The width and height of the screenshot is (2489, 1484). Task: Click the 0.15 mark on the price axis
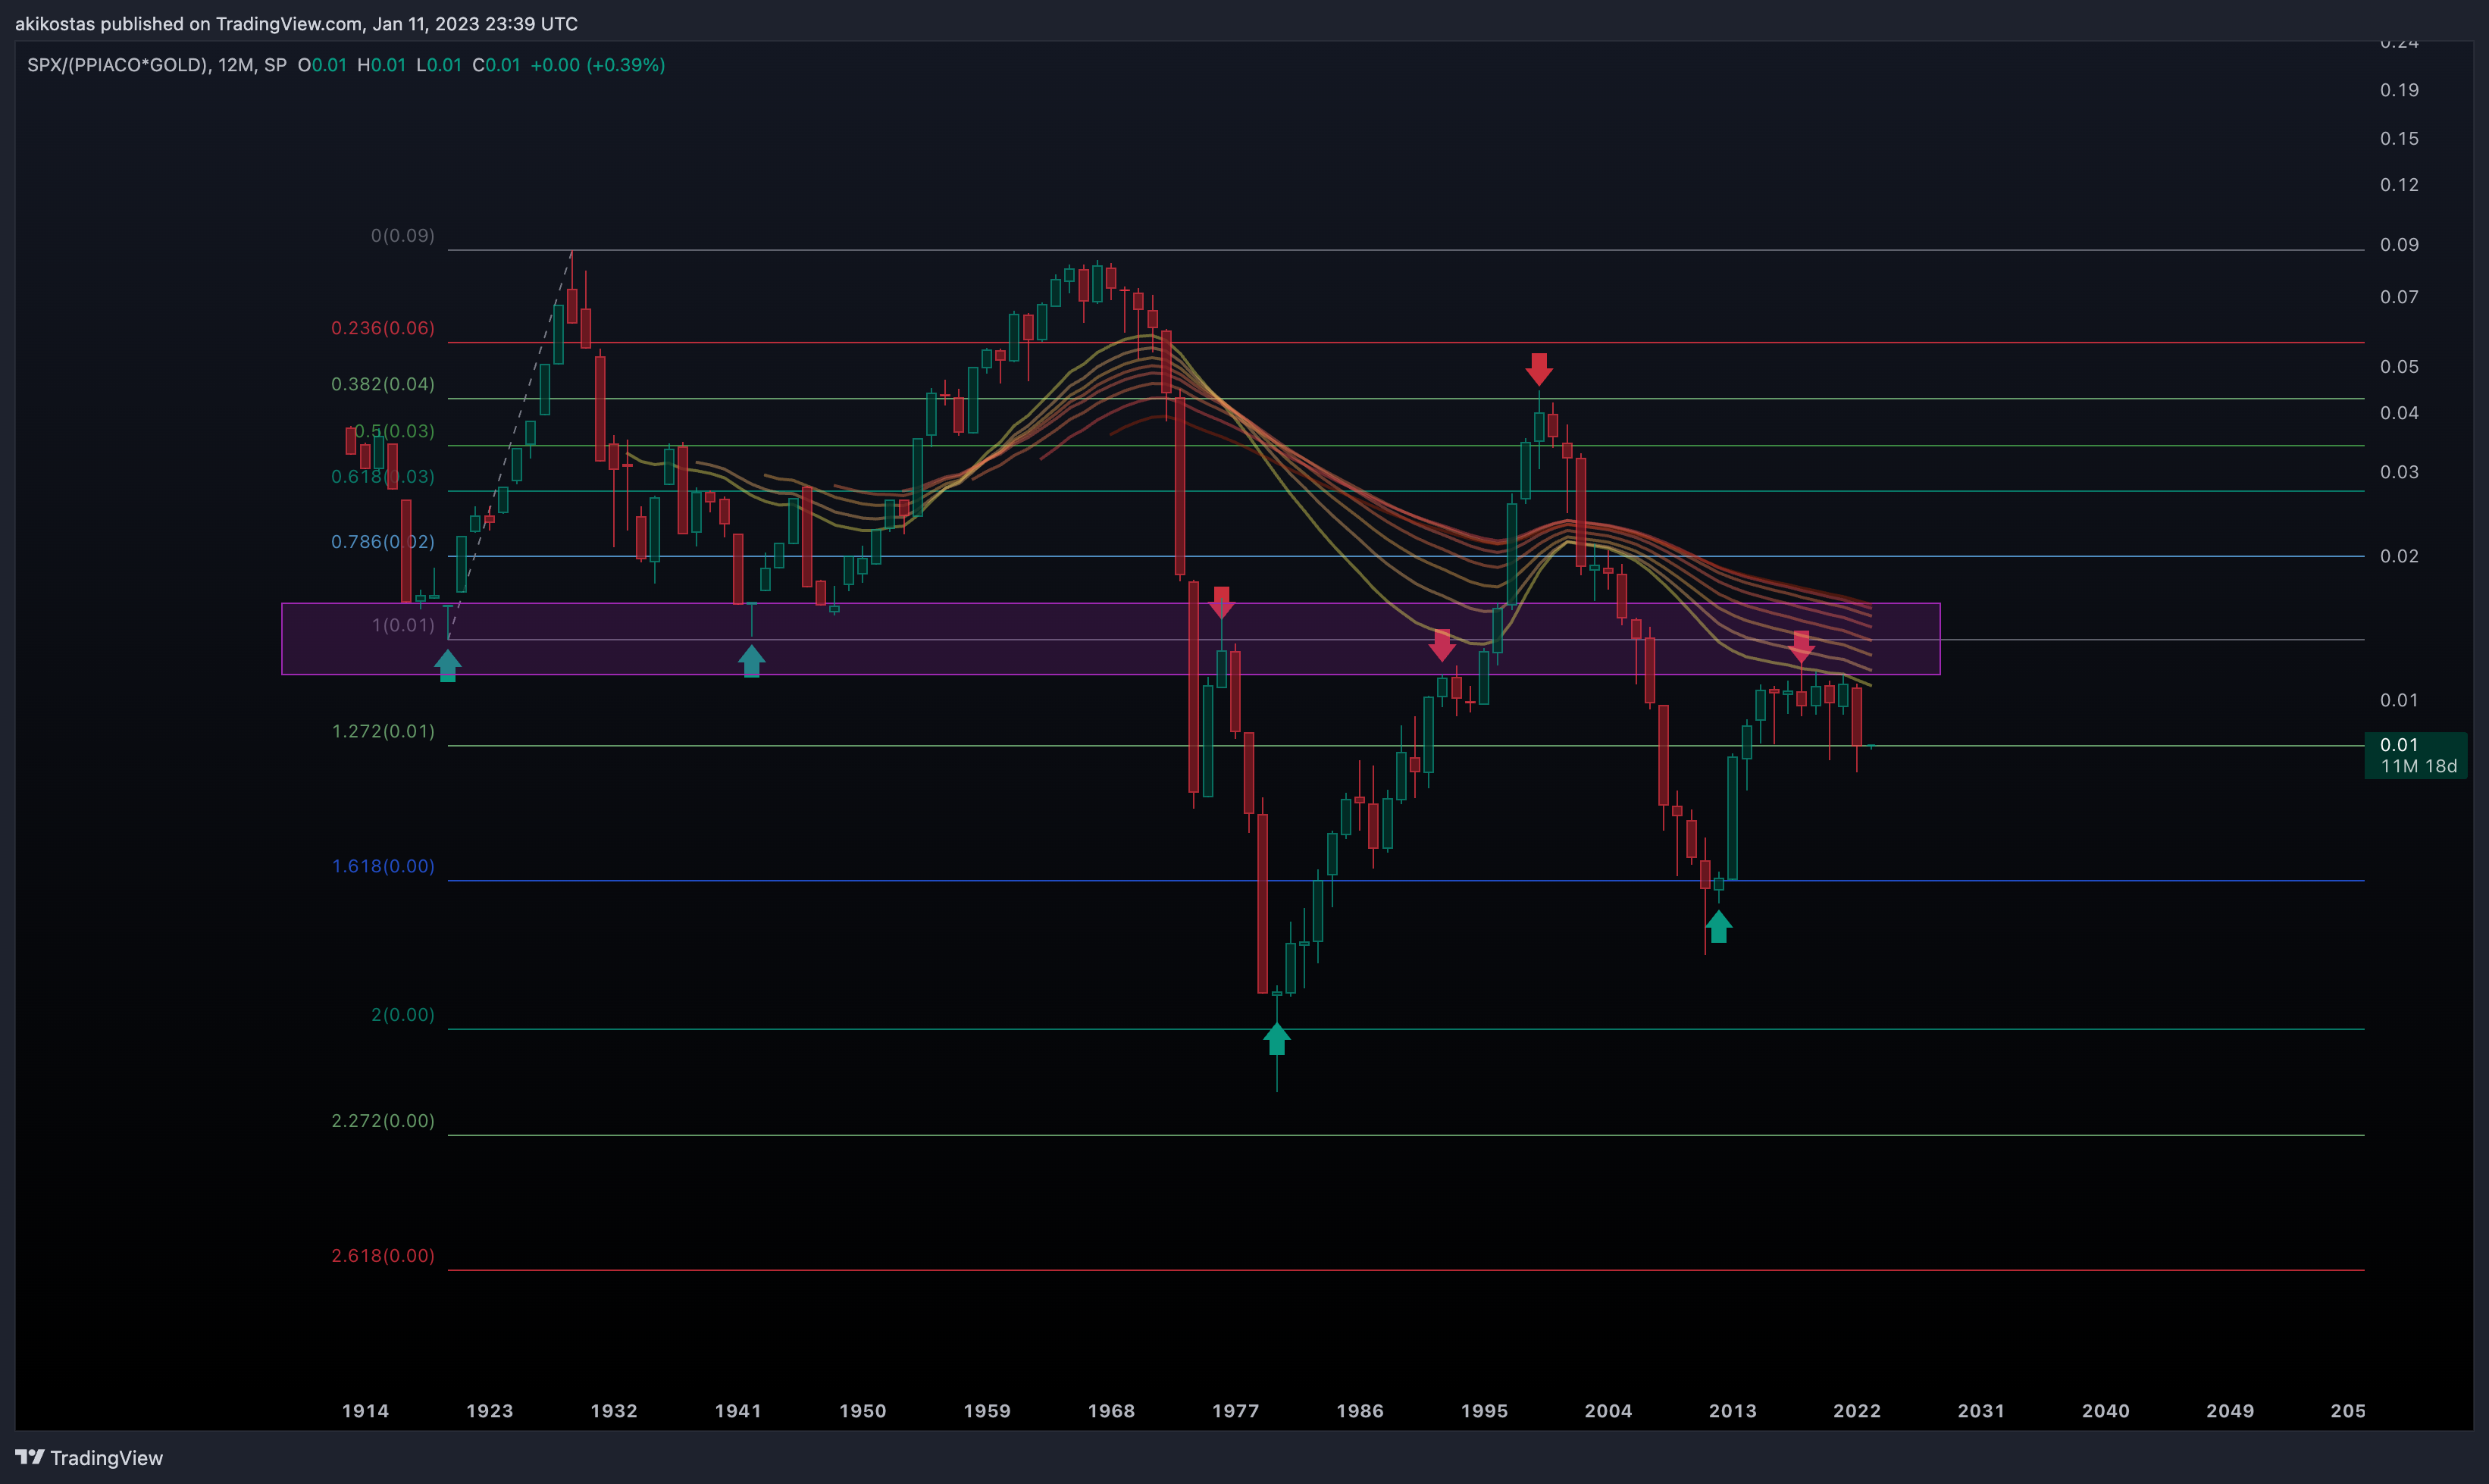pos(2399,139)
